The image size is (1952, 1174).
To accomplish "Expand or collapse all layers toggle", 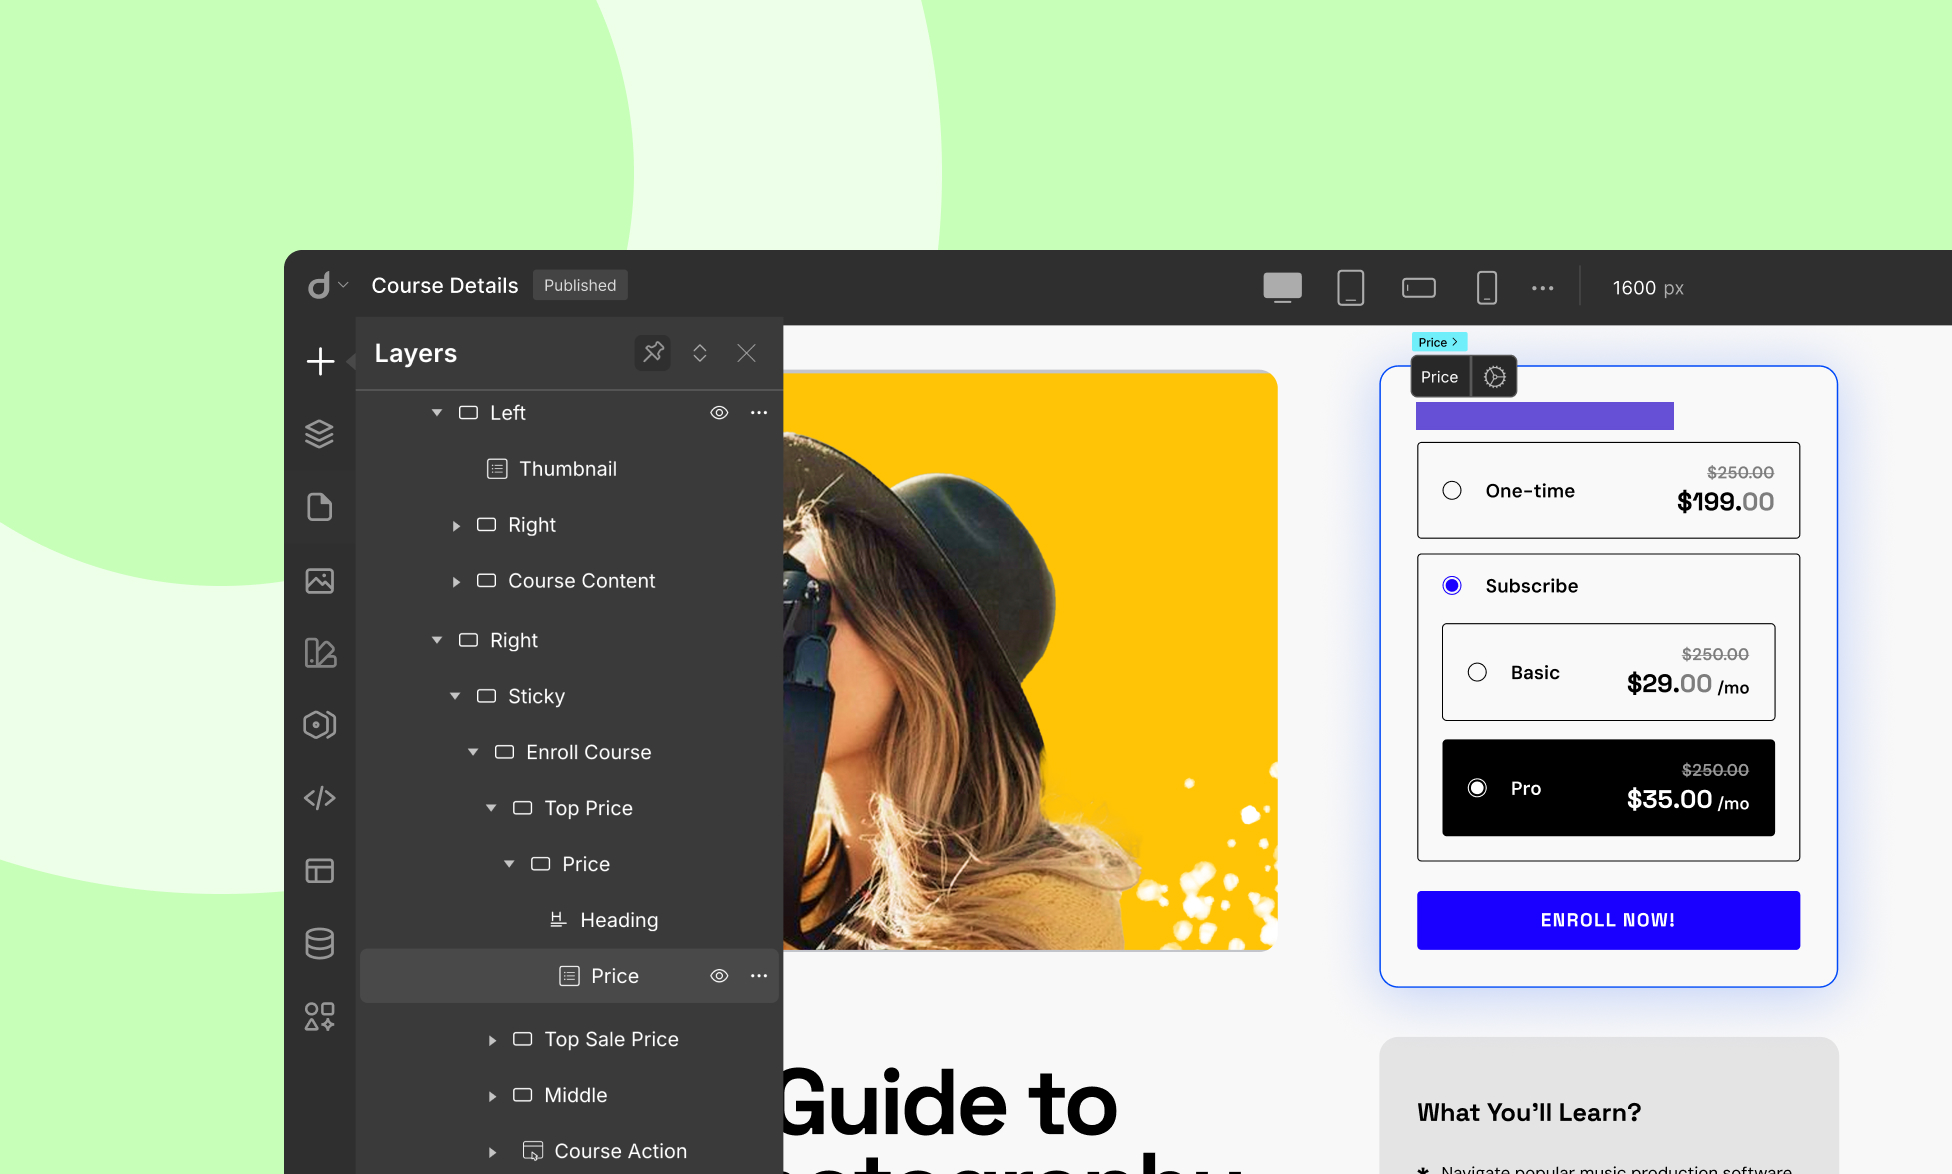I will pyautogui.click(x=700, y=353).
